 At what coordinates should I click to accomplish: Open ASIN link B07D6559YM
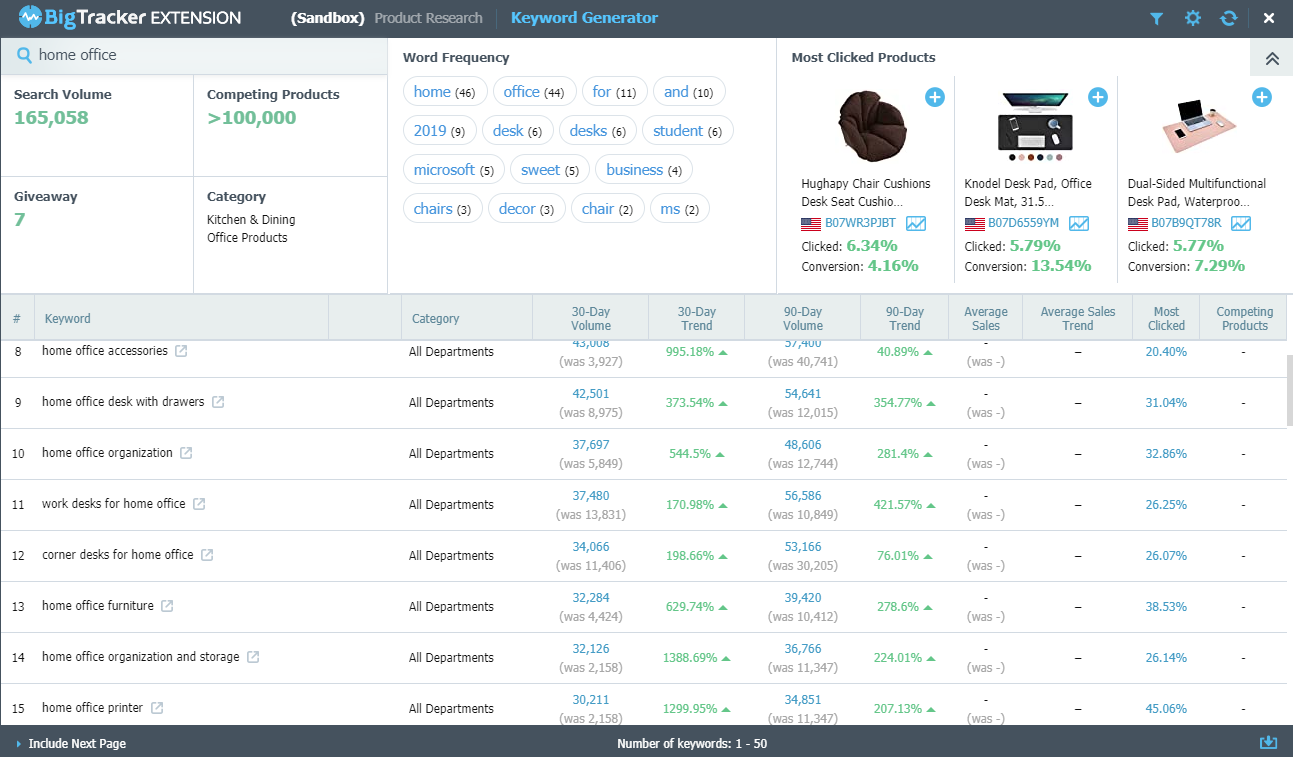coord(1023,224)
